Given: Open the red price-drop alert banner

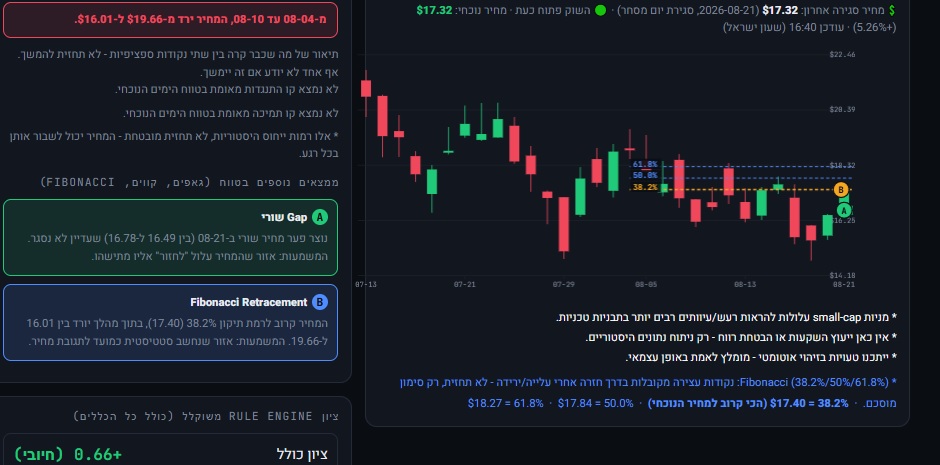Looking at the screenshot, I should click(x=170, y=19).
